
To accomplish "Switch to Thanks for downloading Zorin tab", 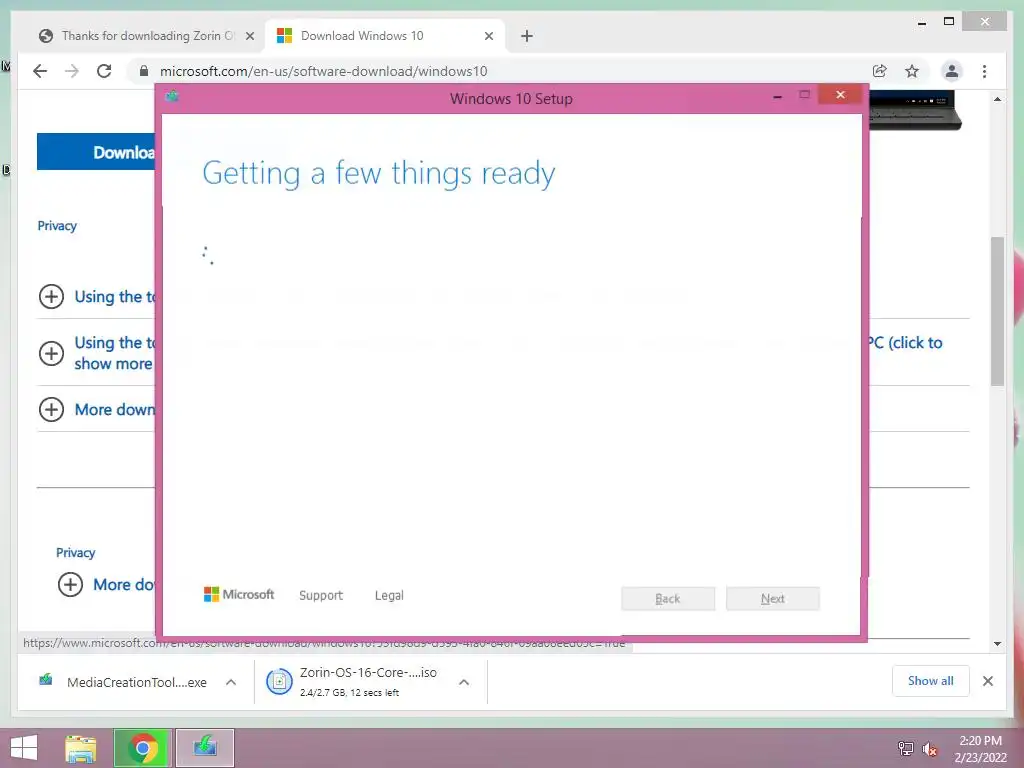I will 148,36.
